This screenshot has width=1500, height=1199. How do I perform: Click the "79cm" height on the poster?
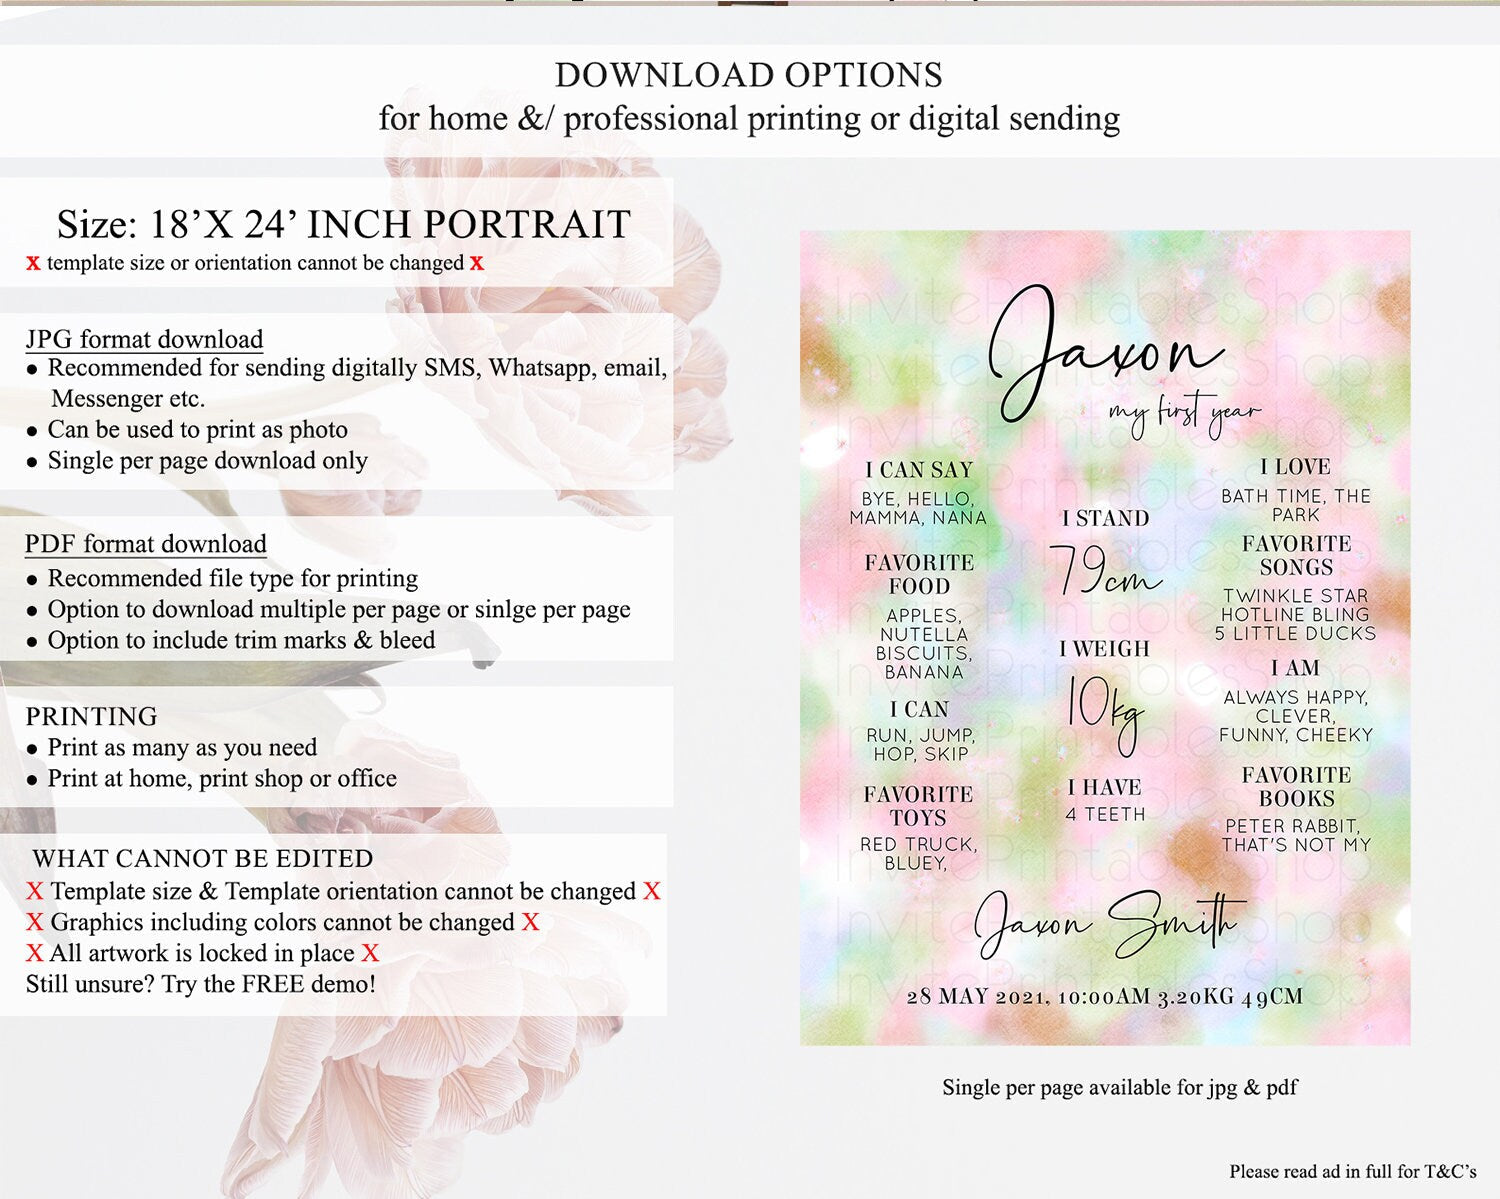(1104, 570)
